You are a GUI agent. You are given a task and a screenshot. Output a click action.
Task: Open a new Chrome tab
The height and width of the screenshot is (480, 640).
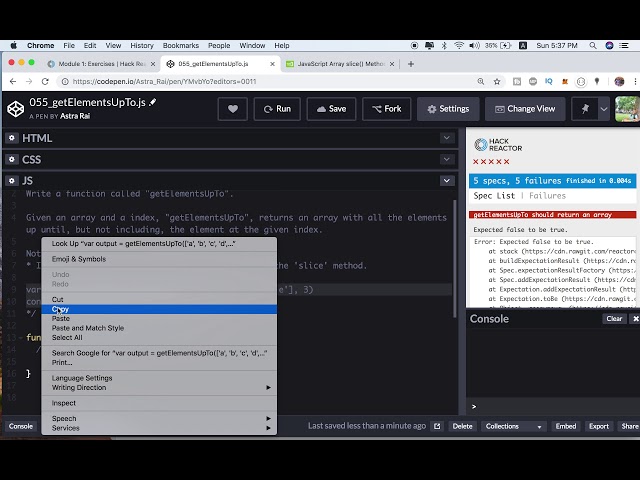(411, 64)
